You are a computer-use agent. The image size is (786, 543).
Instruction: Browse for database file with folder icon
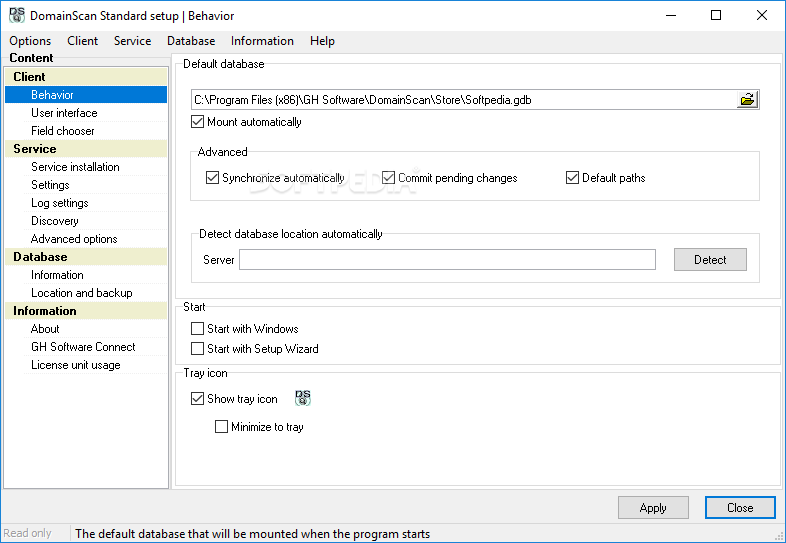pos(747,99)
